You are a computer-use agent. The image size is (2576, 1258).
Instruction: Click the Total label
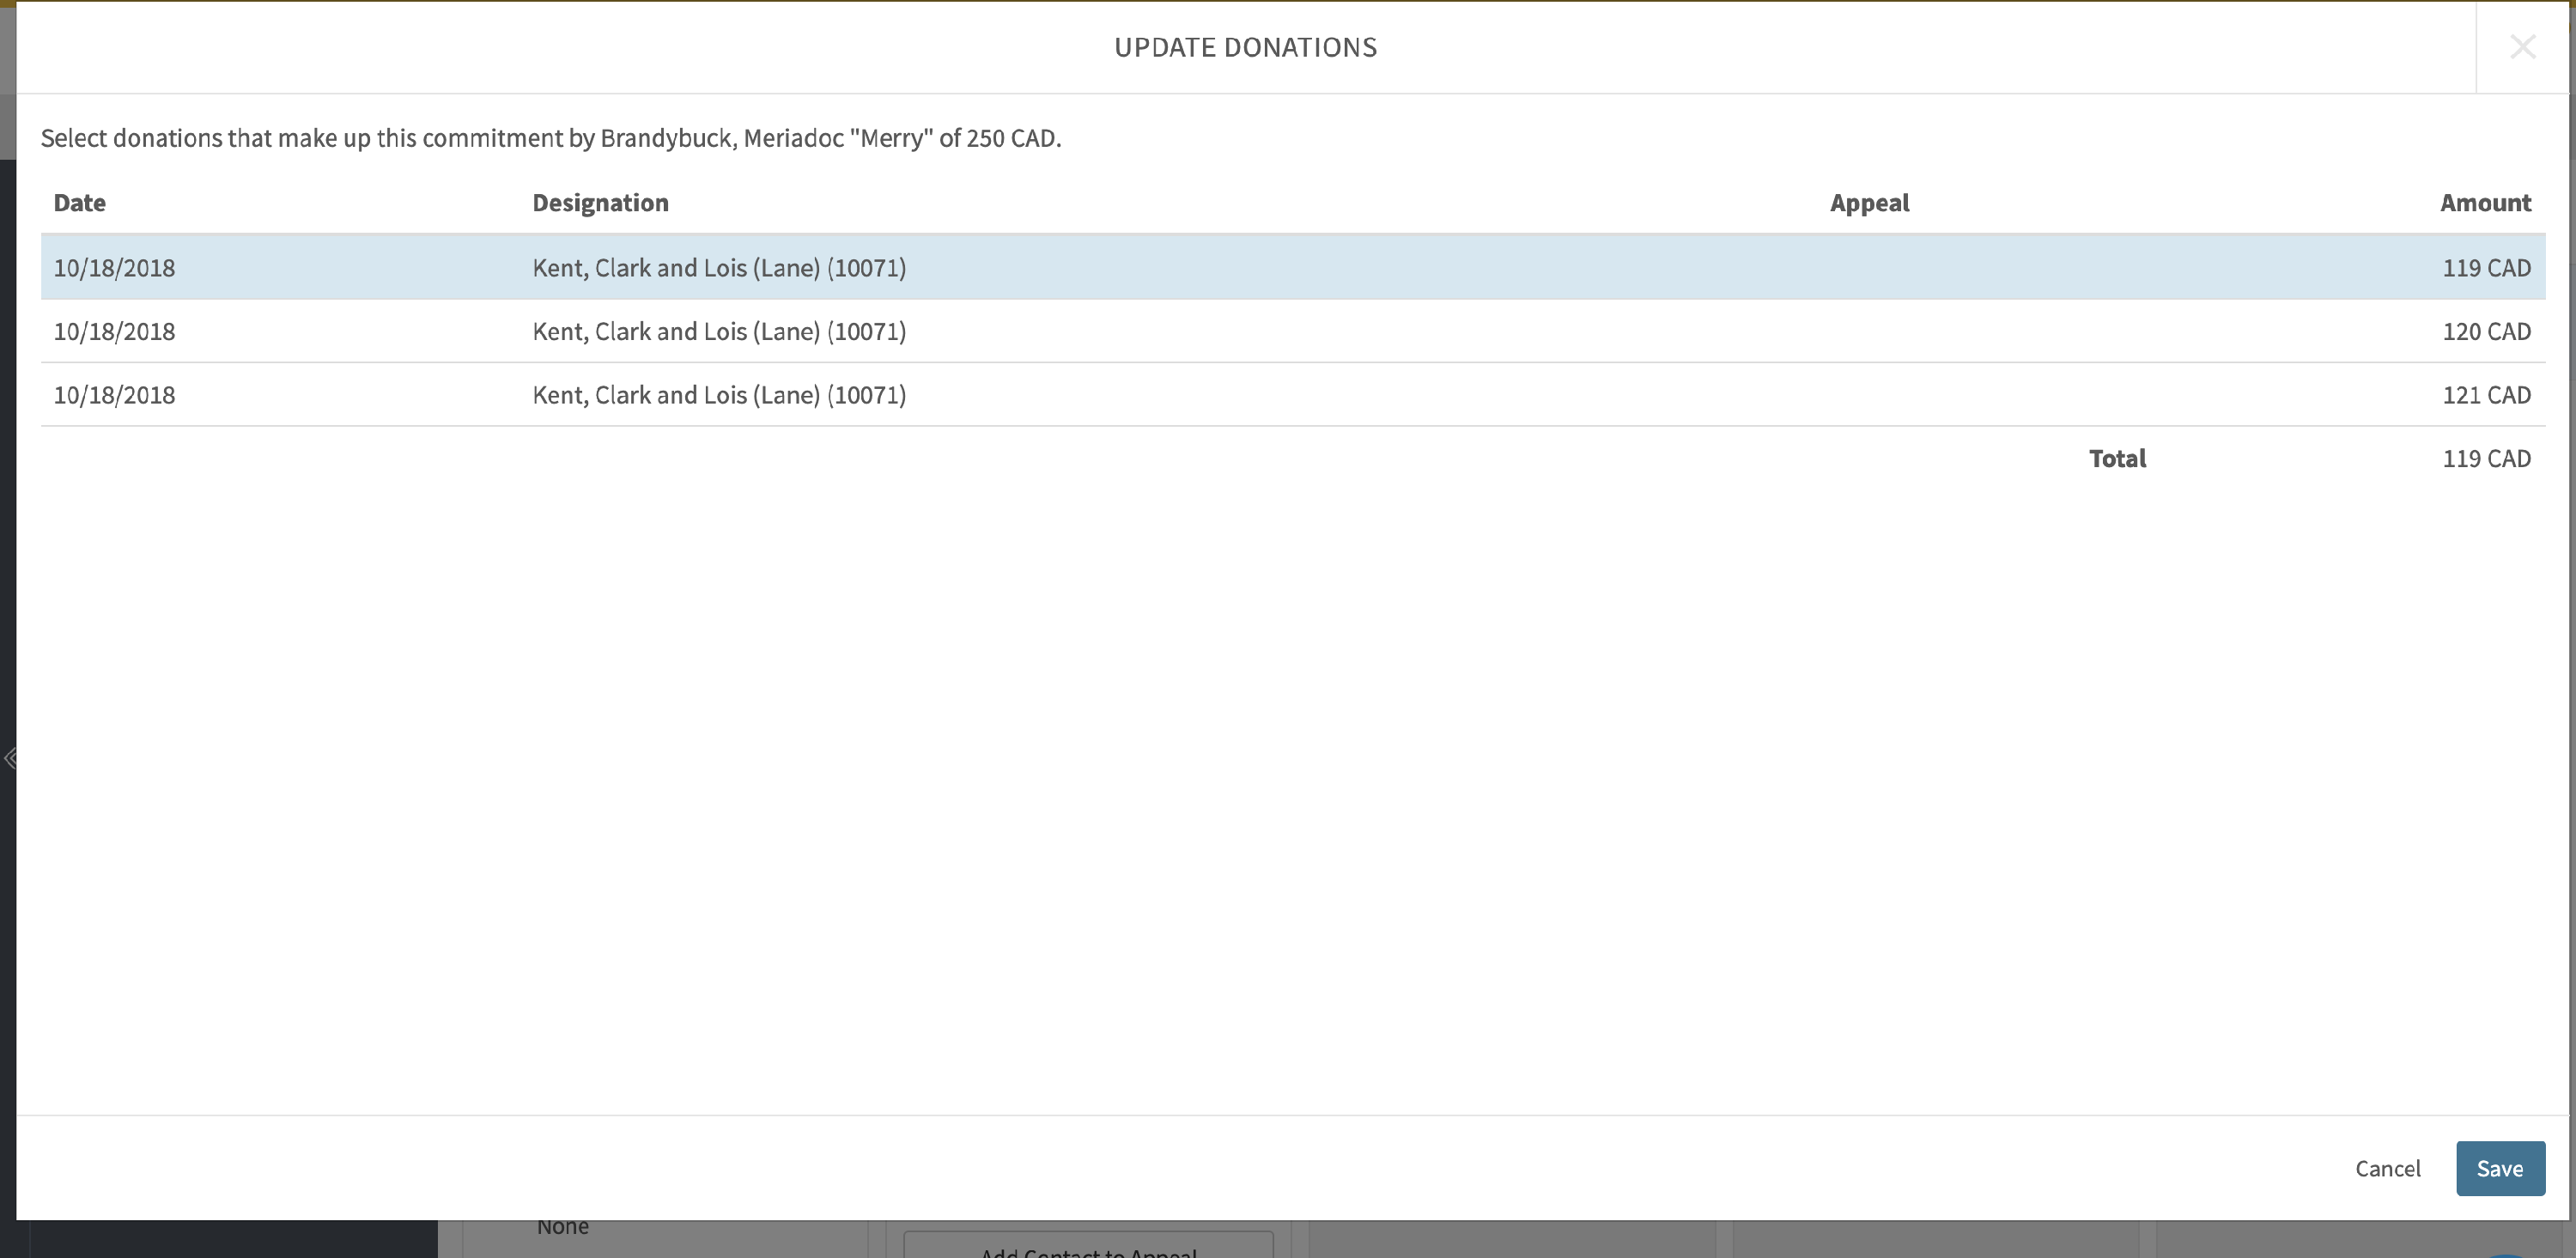pyautogui.click(x=2117, y=458)
